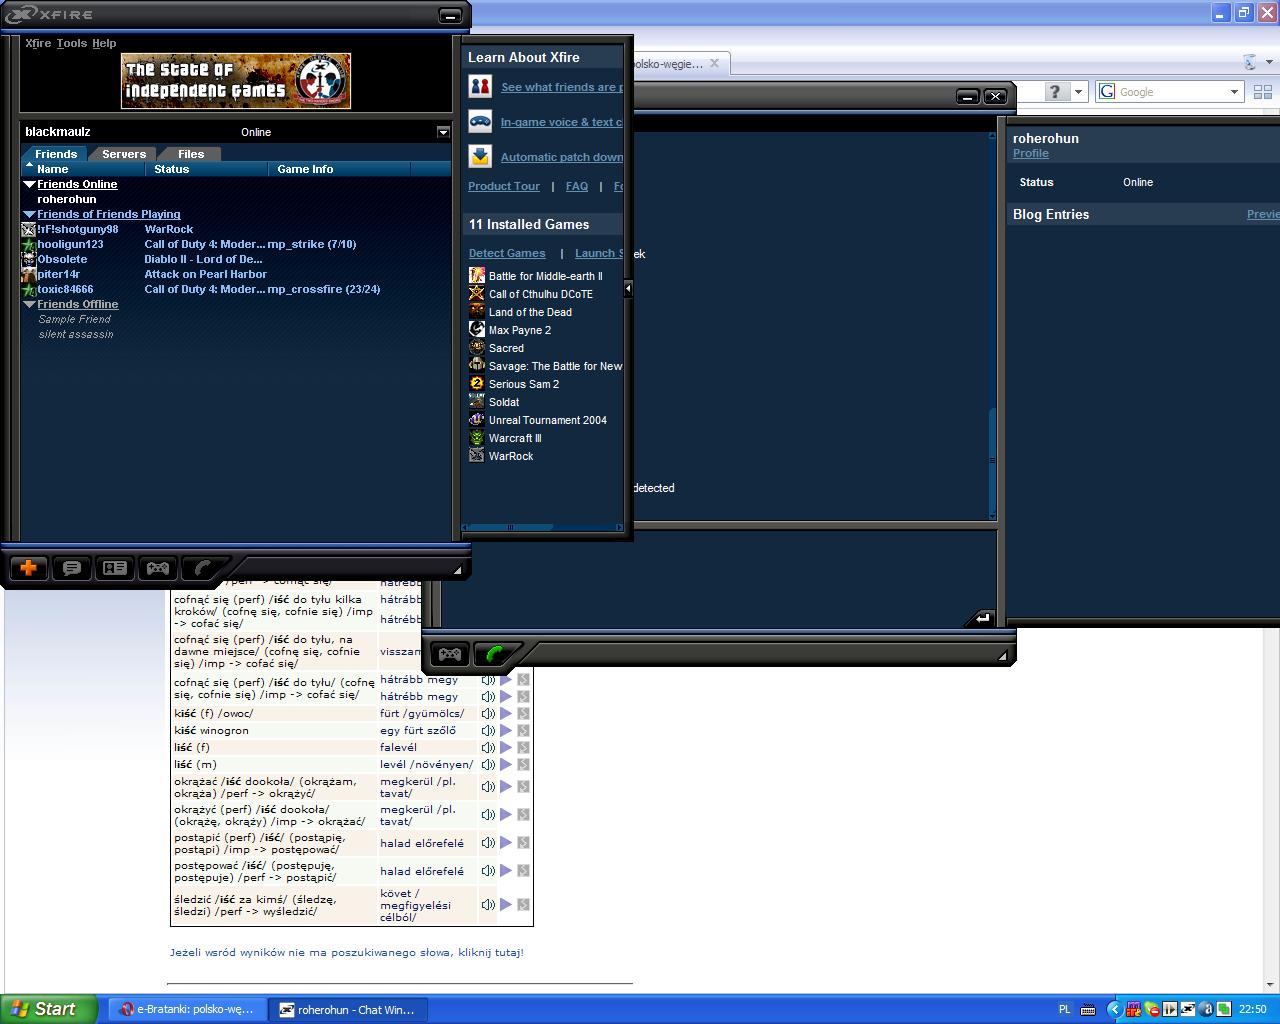Click the Detect Games link
This screenshot has height=1024, width=1280.
coord(507,253)
